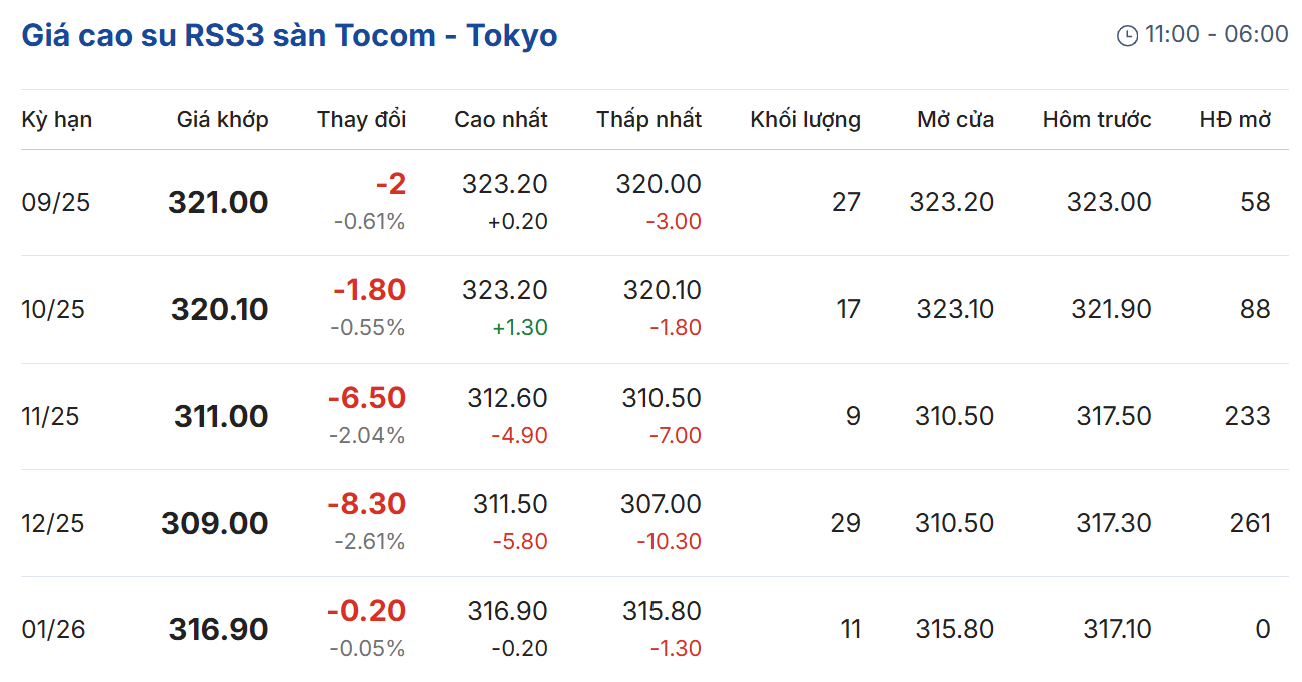Select the 11/25 contract row label
The width and height of the screenshot is (1302, 682).
click(50, 416)
